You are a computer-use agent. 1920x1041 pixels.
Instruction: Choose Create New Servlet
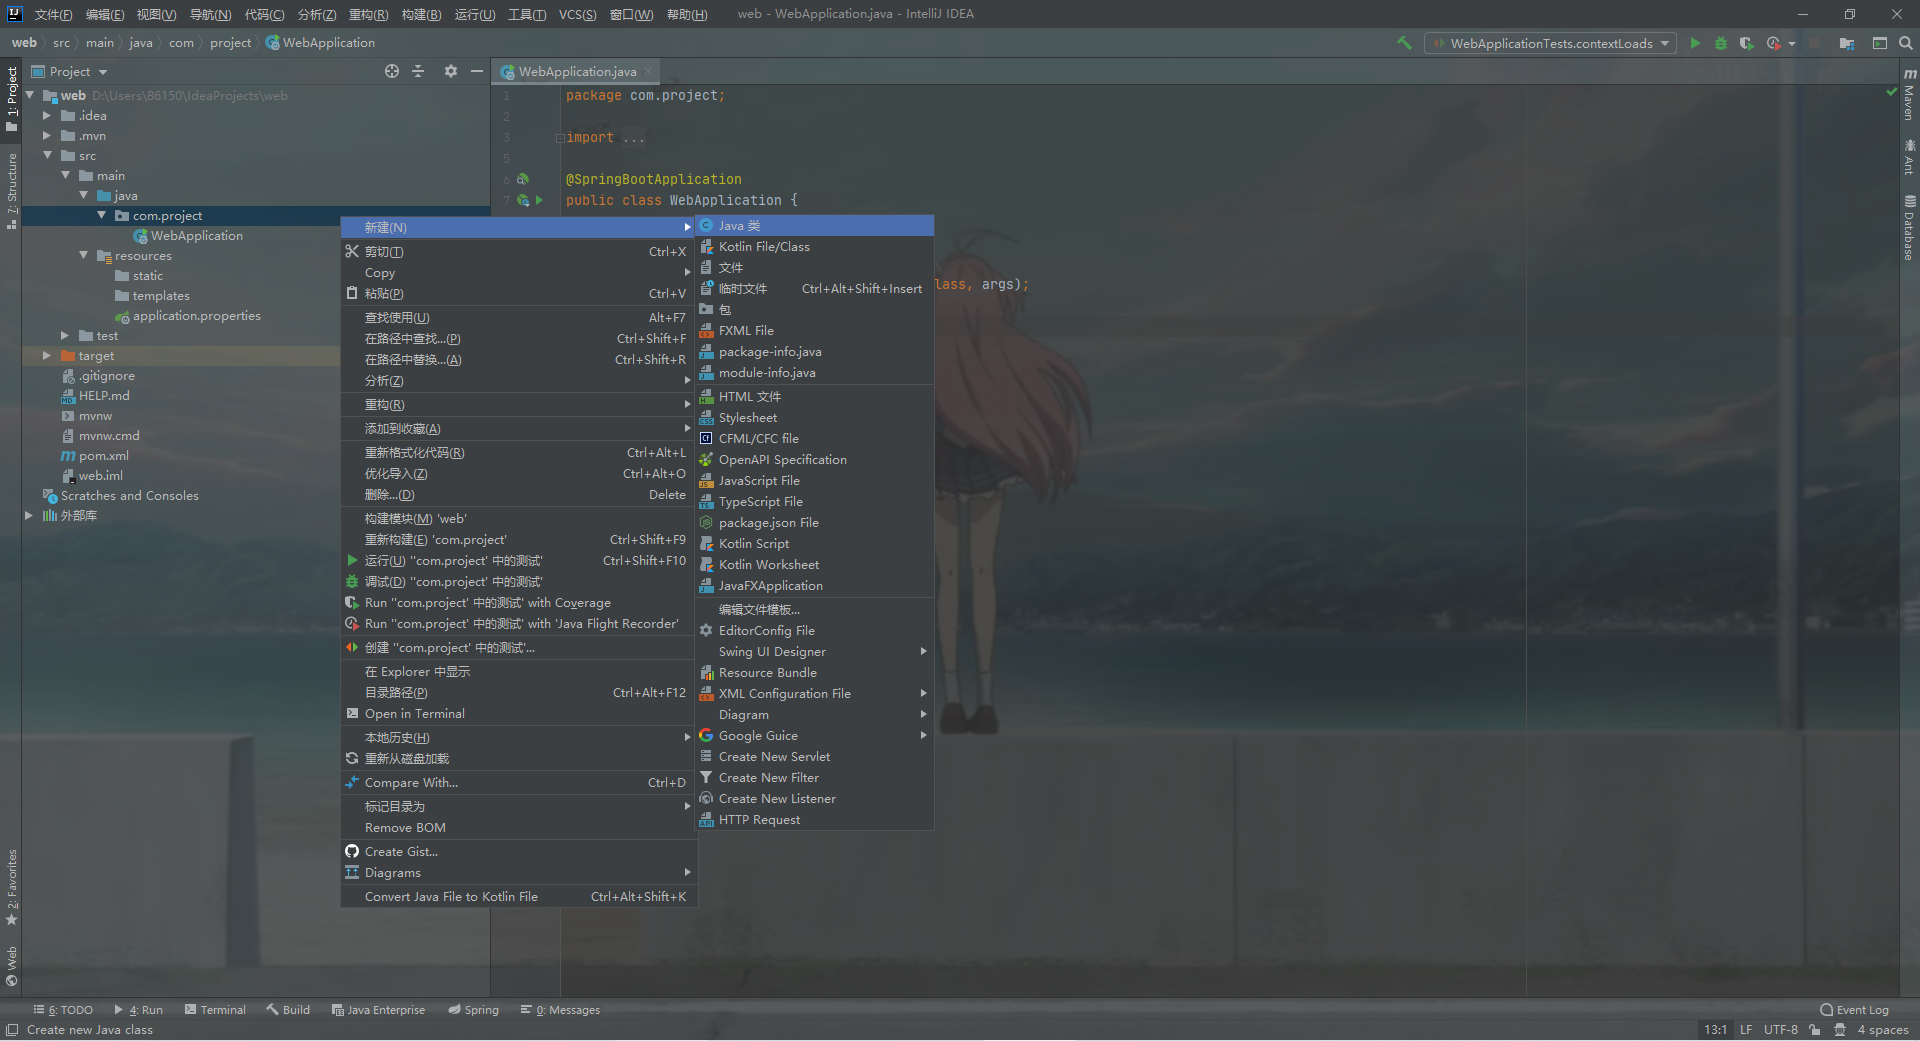click(x=815, y=757)
